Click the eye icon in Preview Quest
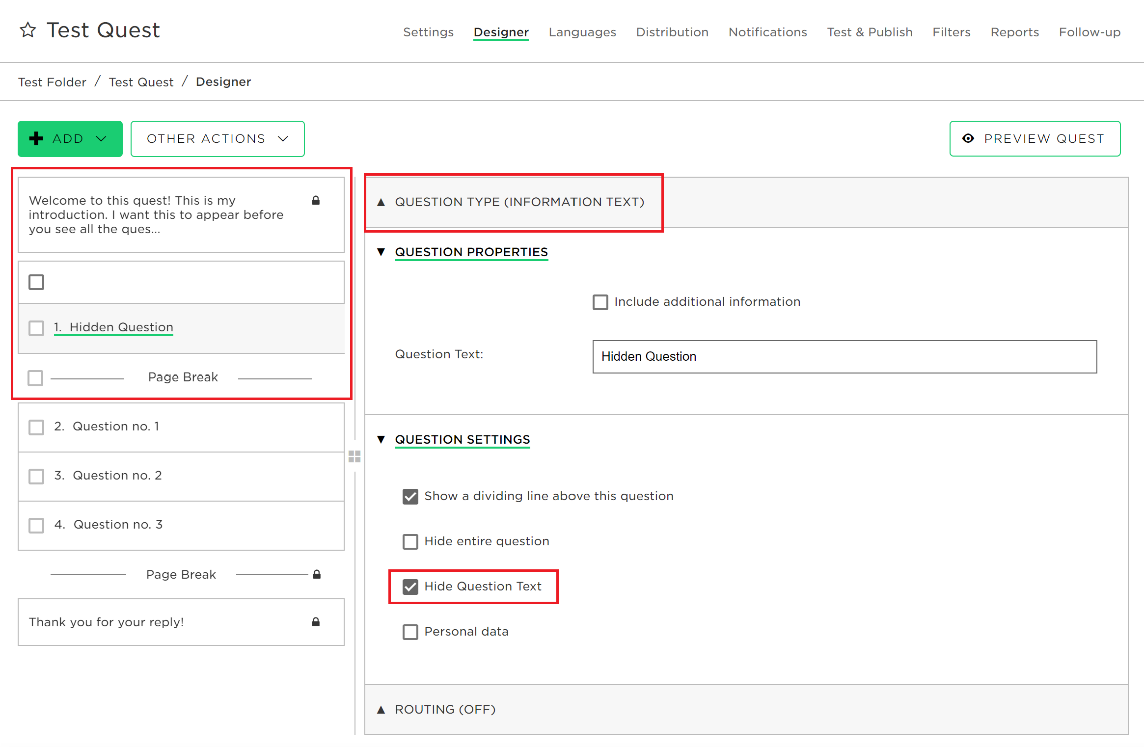The image size is (1144, 747). pyautogui.click(x=968, y=139)
